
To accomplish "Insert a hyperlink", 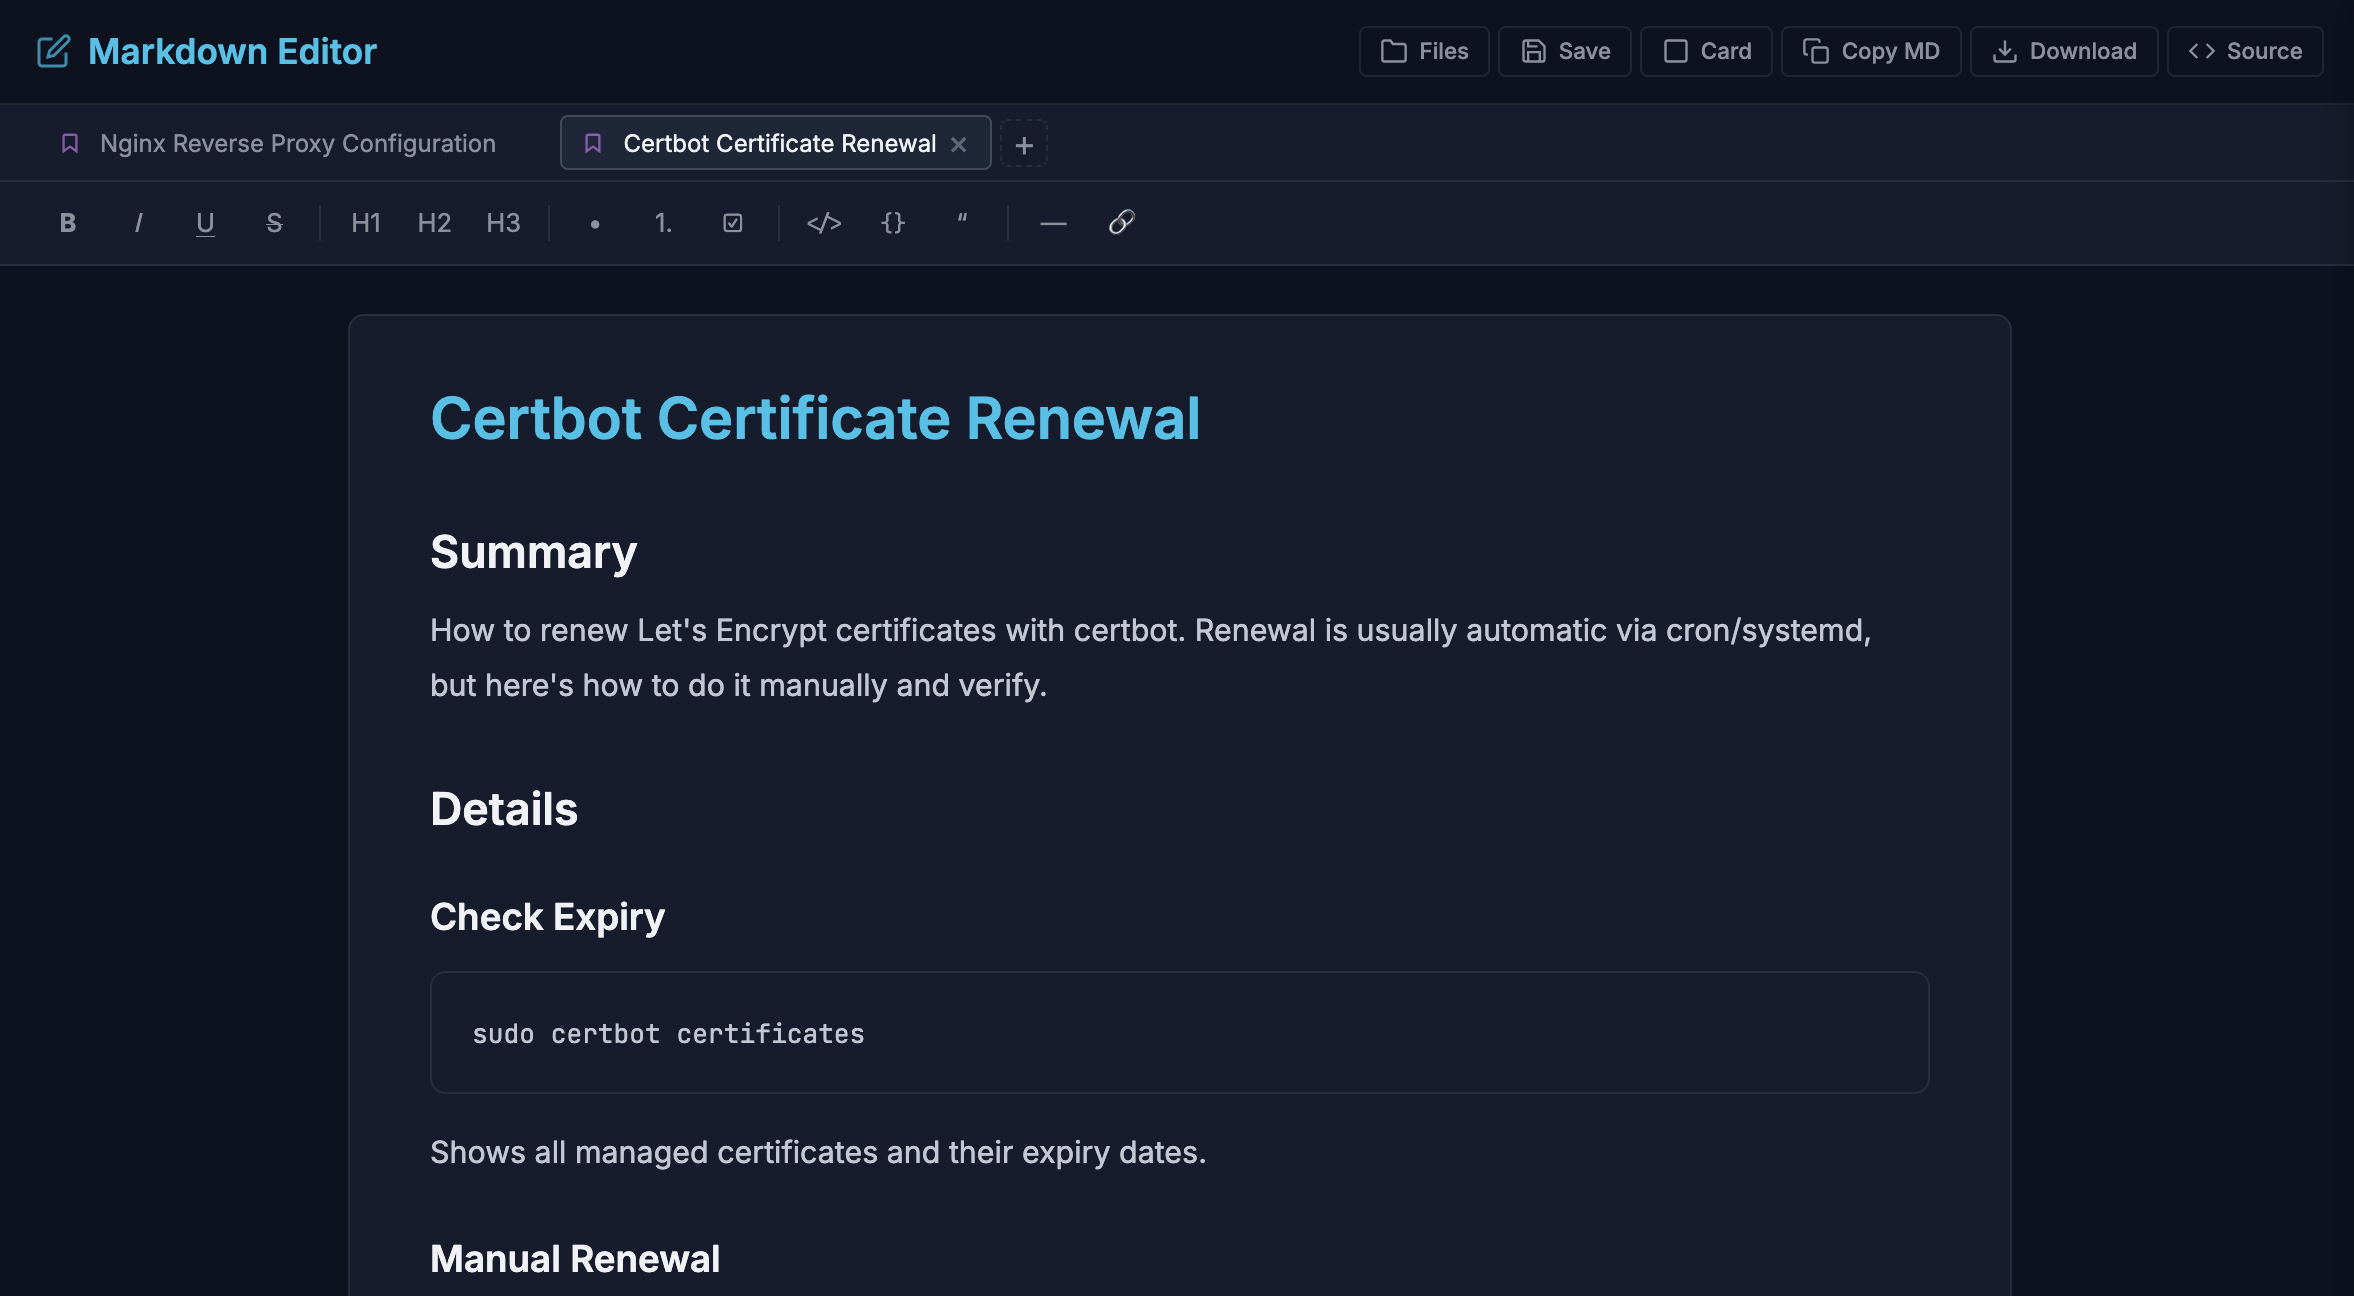I will click(x=1122, y=223).
